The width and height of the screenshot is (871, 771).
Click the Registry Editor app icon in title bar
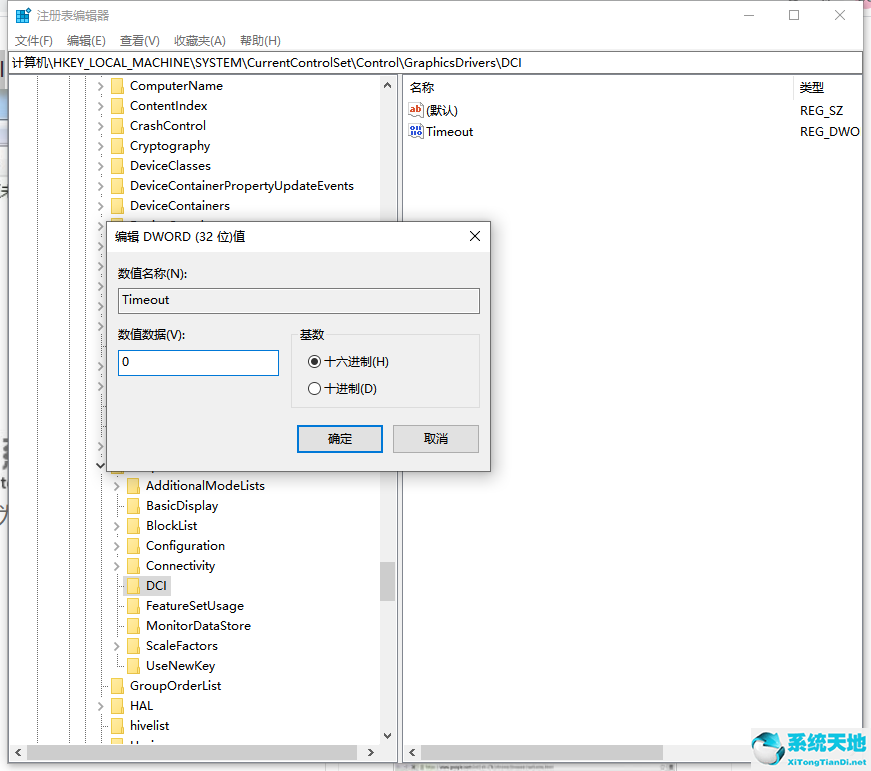[22, 15]
